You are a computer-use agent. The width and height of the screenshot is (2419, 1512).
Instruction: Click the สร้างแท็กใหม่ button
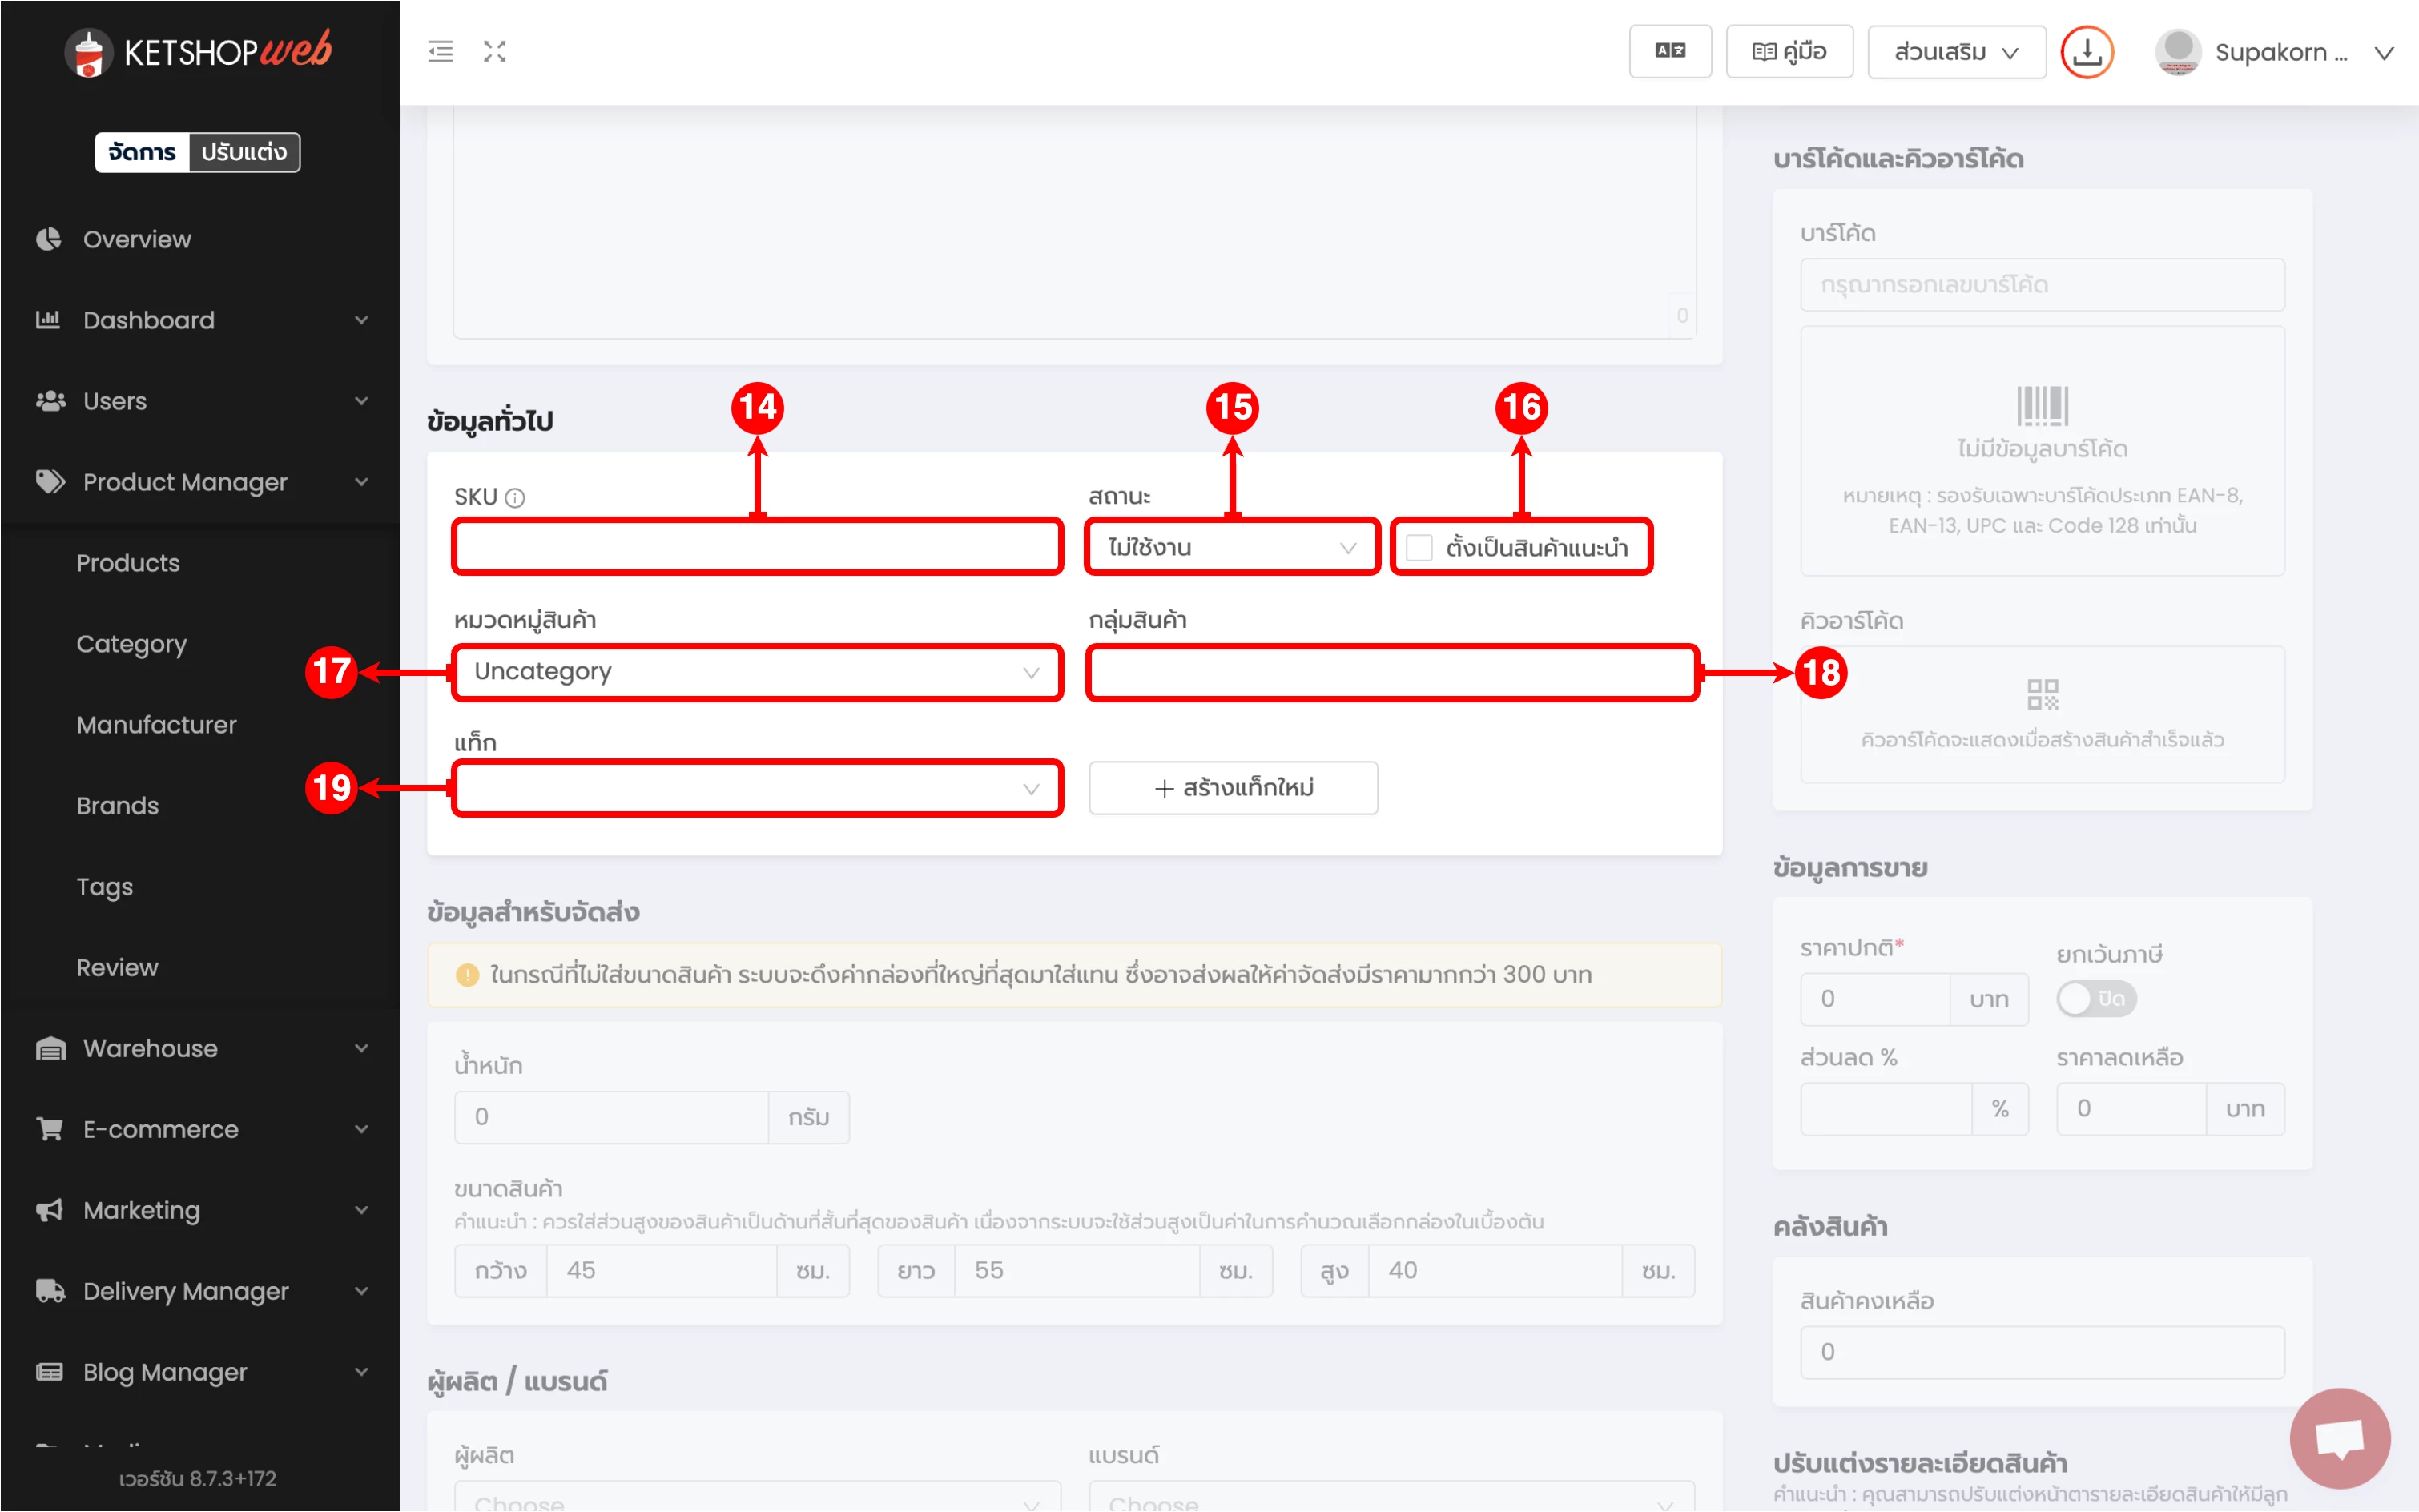click(1233, 788)
